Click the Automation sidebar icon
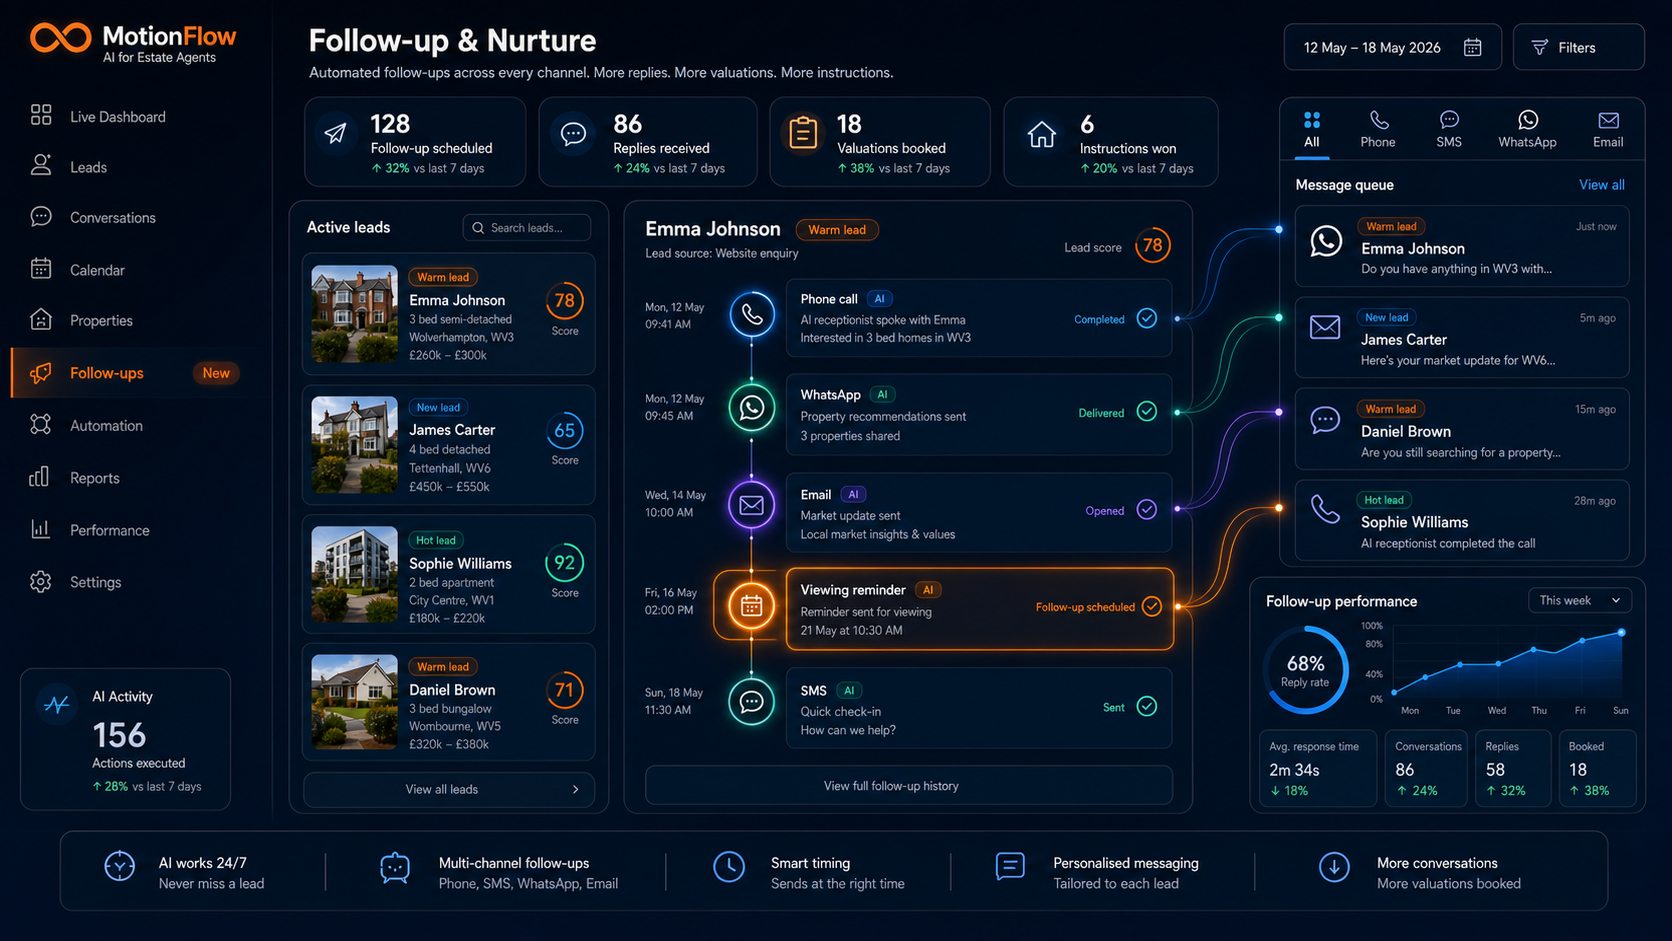1672x941 pixels. click(40, 425)
